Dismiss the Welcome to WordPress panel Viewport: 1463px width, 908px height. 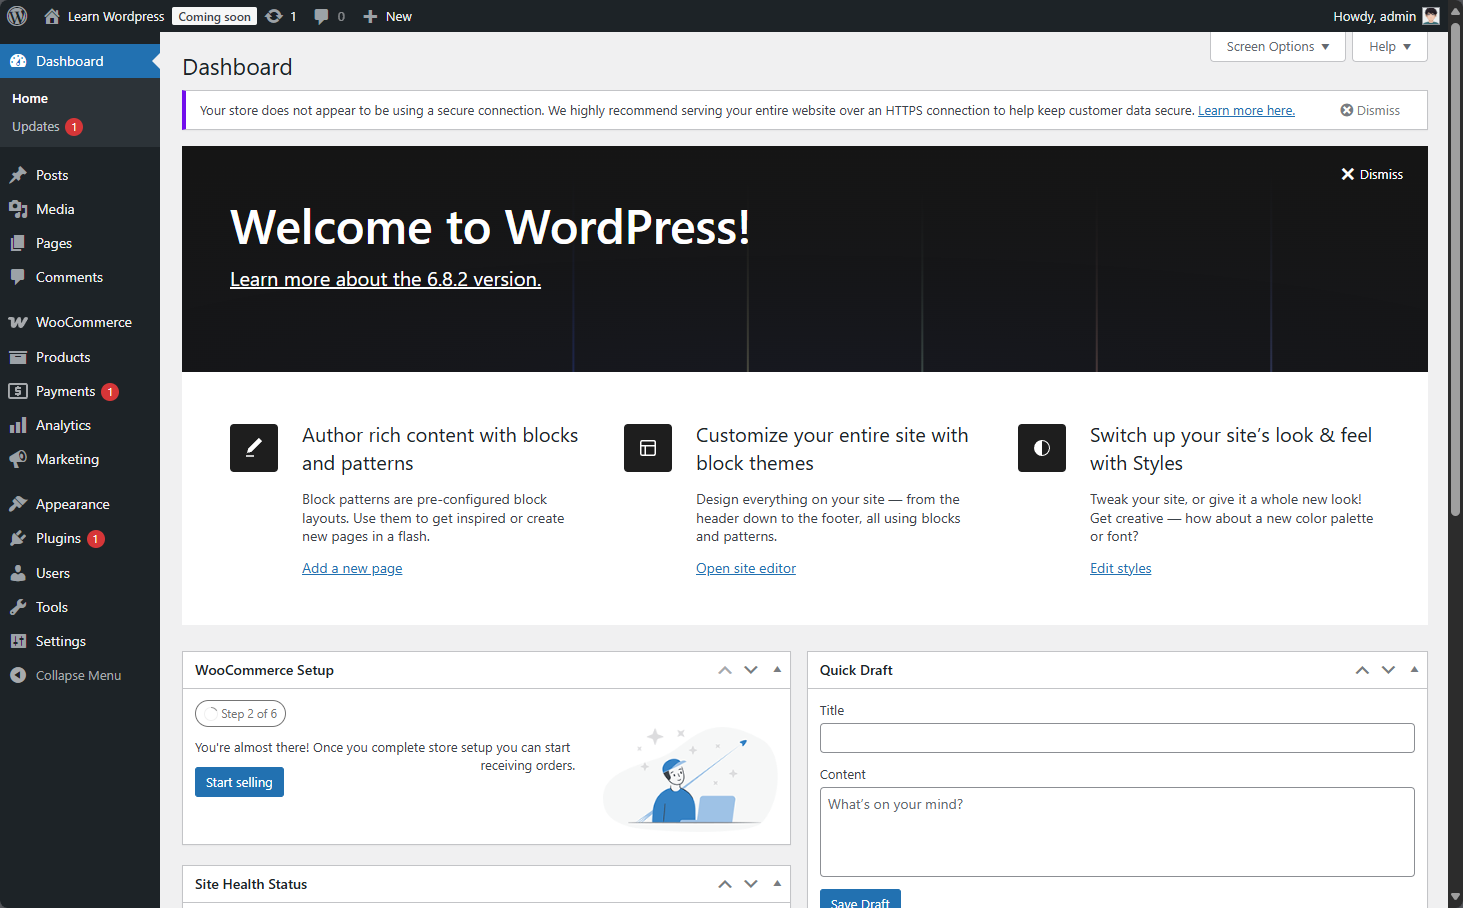click(x=1372, y=174)
